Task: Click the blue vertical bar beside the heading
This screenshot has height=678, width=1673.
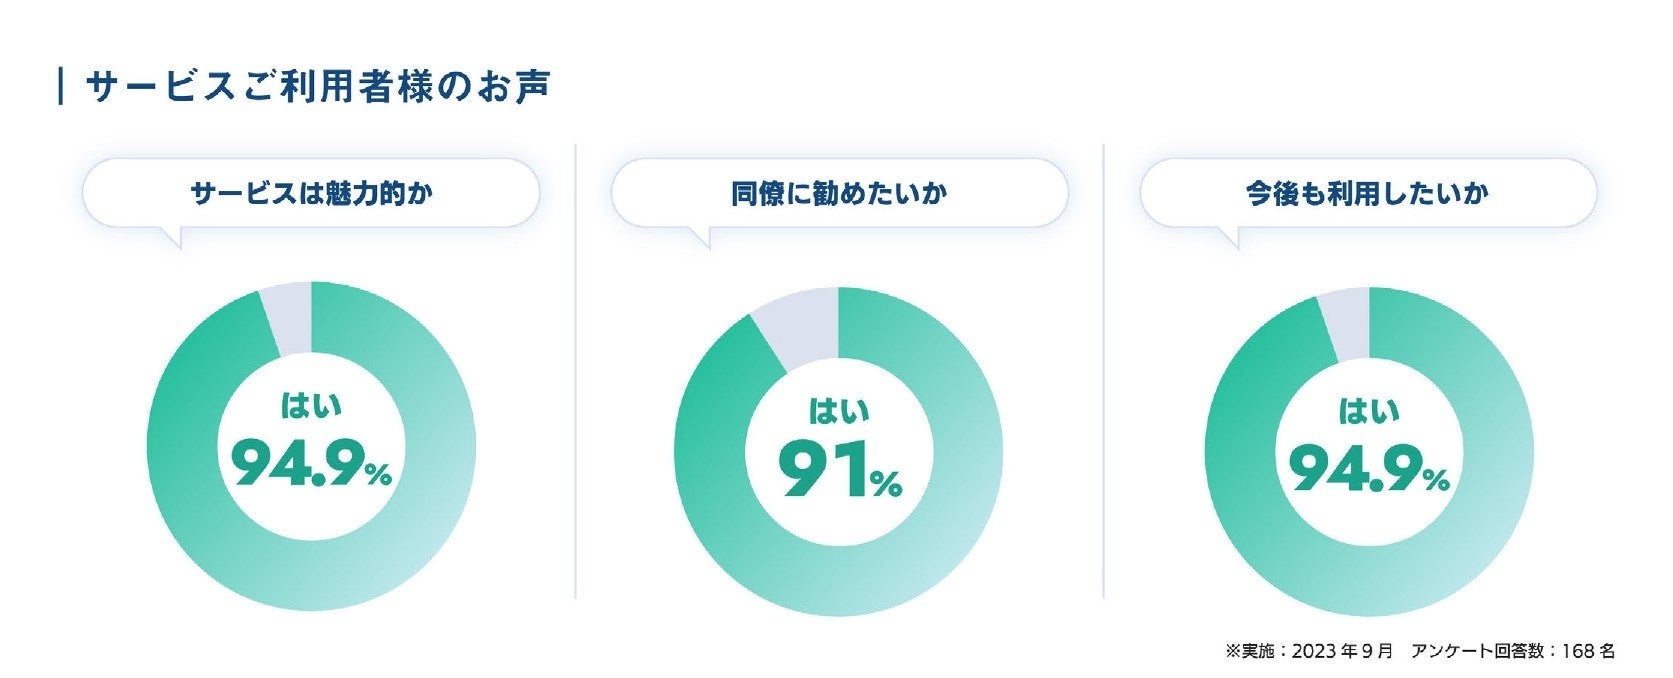Action: 62,86
